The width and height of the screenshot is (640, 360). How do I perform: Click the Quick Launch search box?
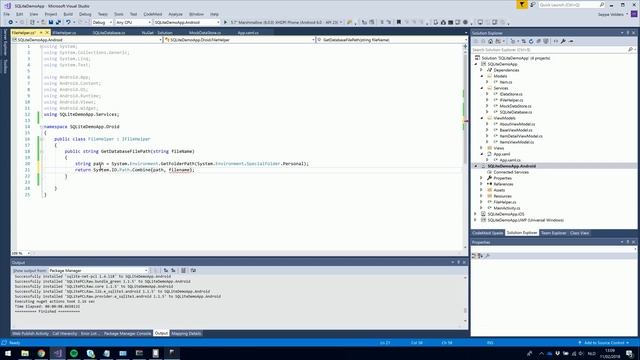coord(571,5)
